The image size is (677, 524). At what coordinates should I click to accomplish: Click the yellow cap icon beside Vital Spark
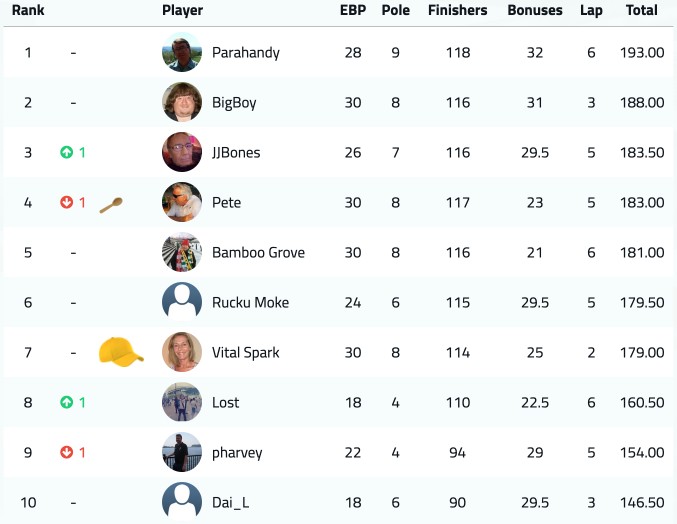coord(121,352)
